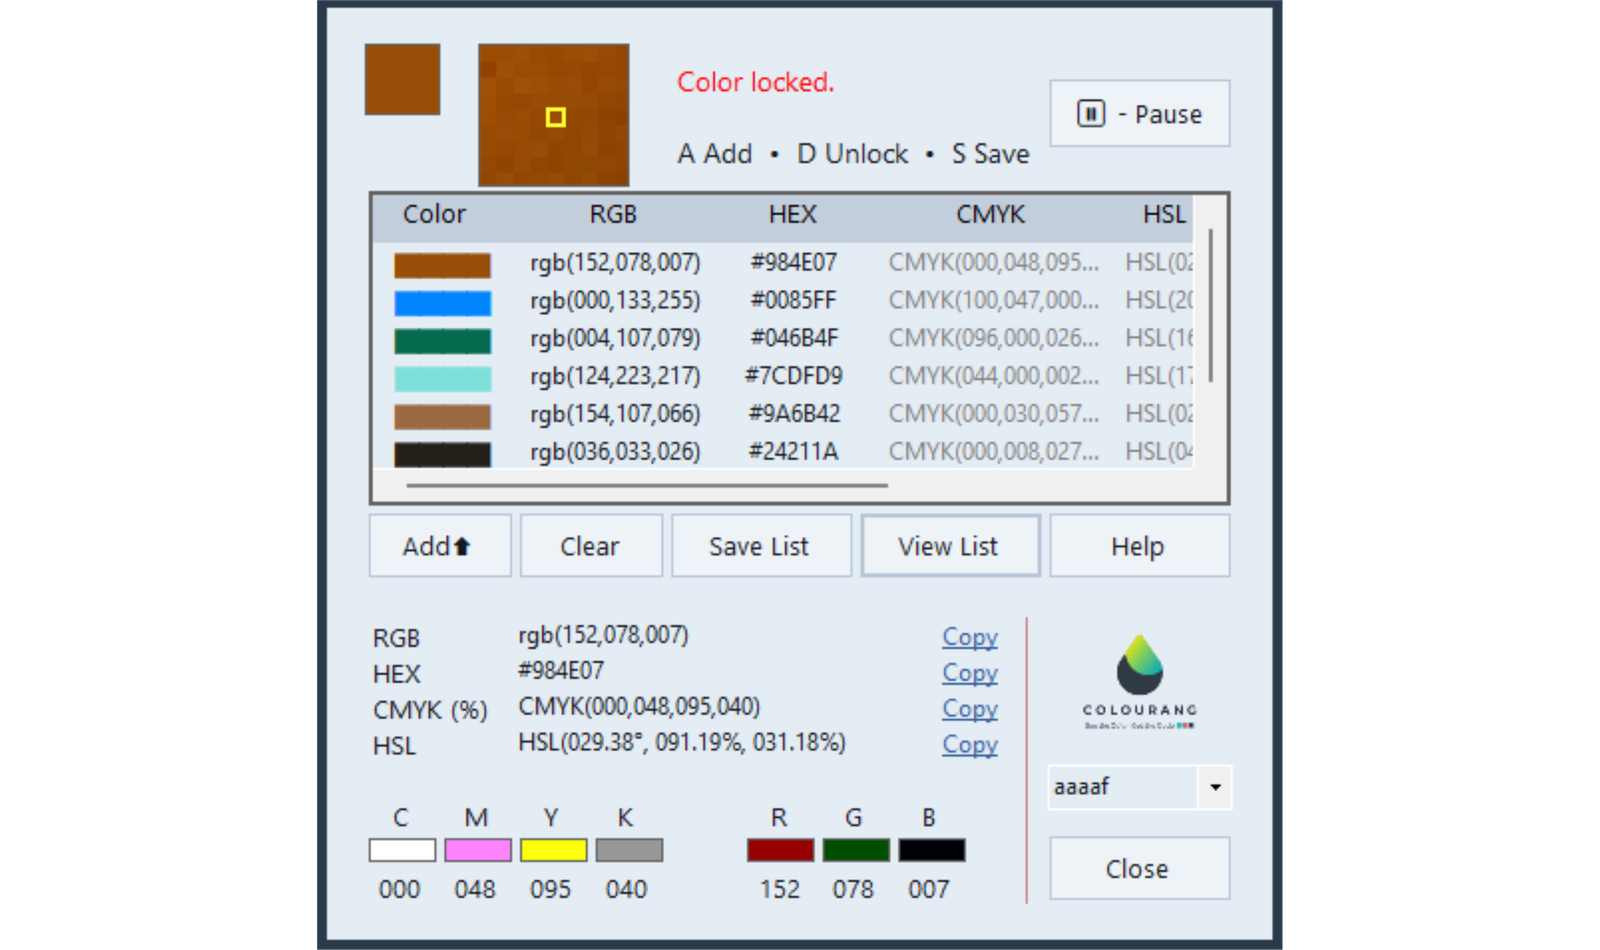Copy the HSL value
The height and width of the screenshot is (950, 1600).
[x=970, y=745]
